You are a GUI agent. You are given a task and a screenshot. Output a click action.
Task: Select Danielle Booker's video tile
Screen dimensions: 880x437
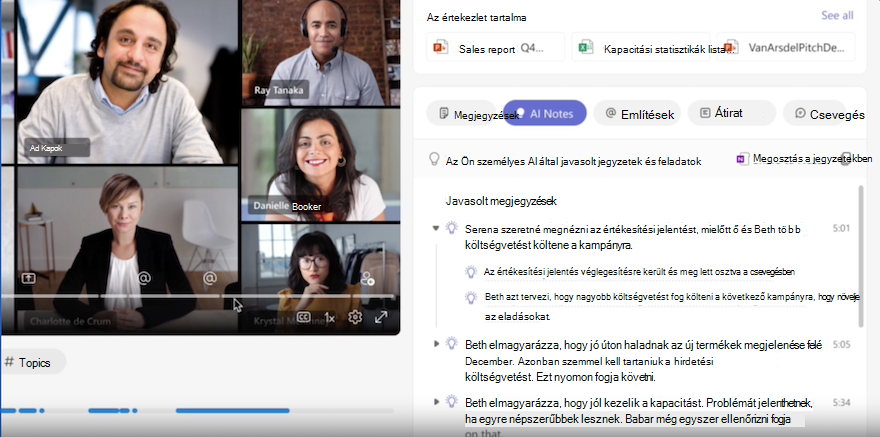pyautogui.click(x=320, y=165)
